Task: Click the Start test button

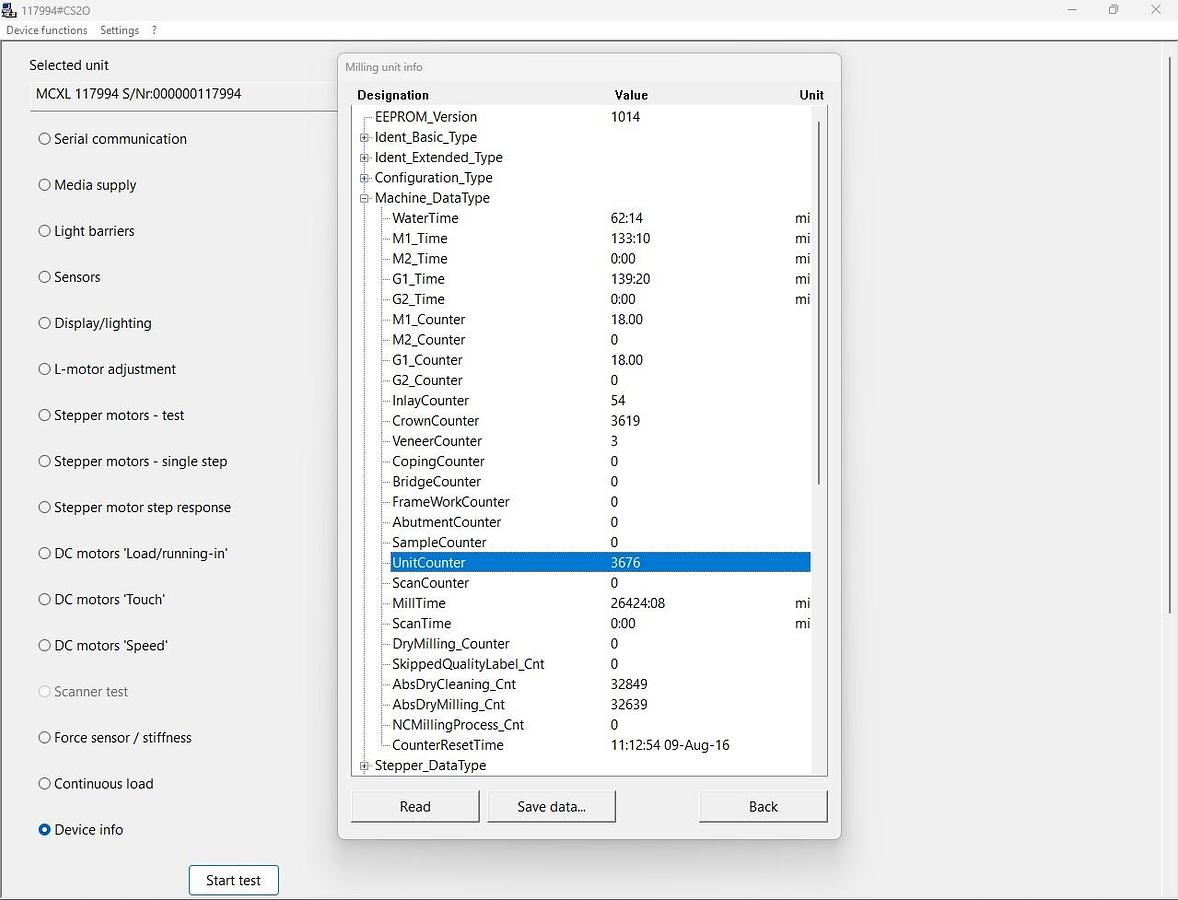Action: point(233,880)
